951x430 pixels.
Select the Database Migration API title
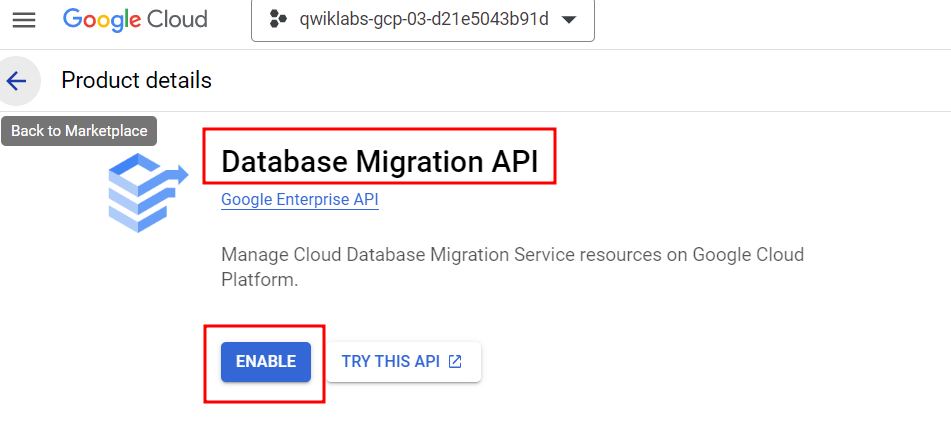tap(380, 162)
